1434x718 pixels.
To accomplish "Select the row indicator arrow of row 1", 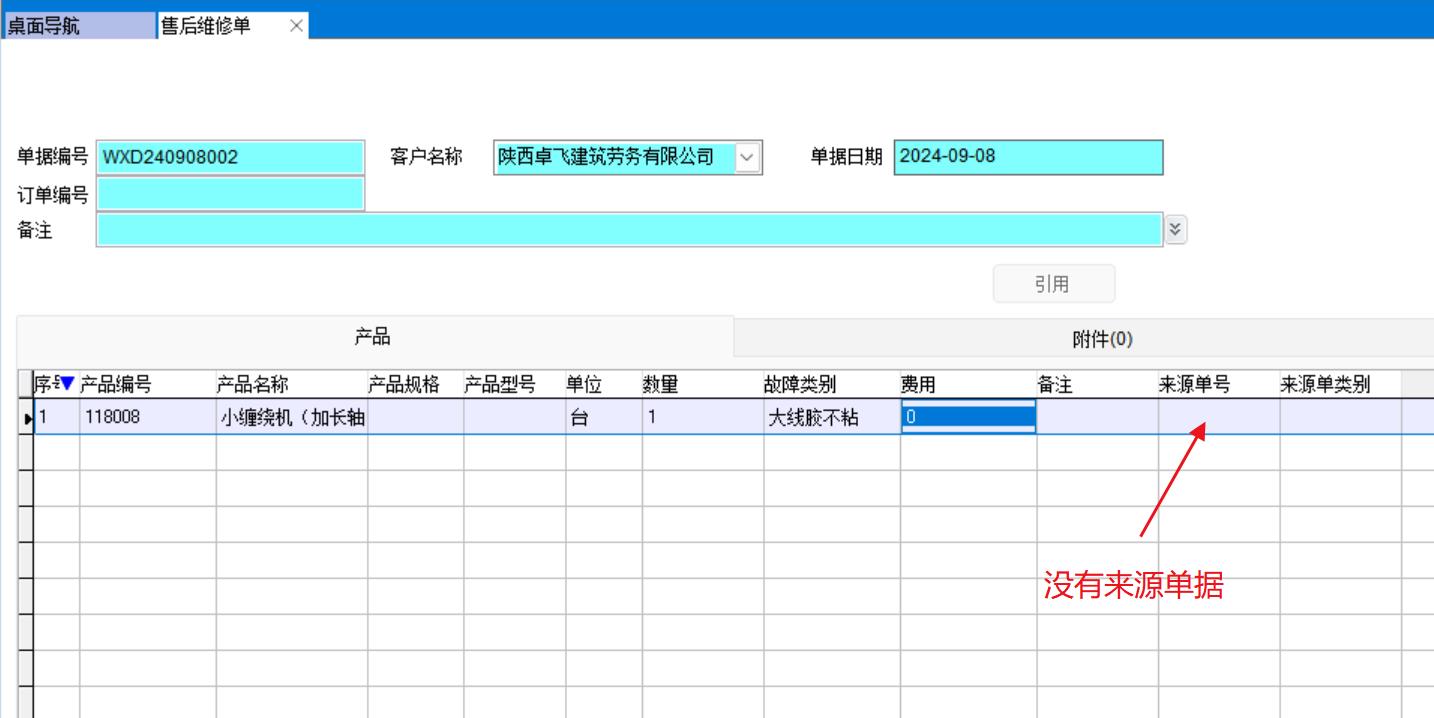I will [x=27, y=419].
